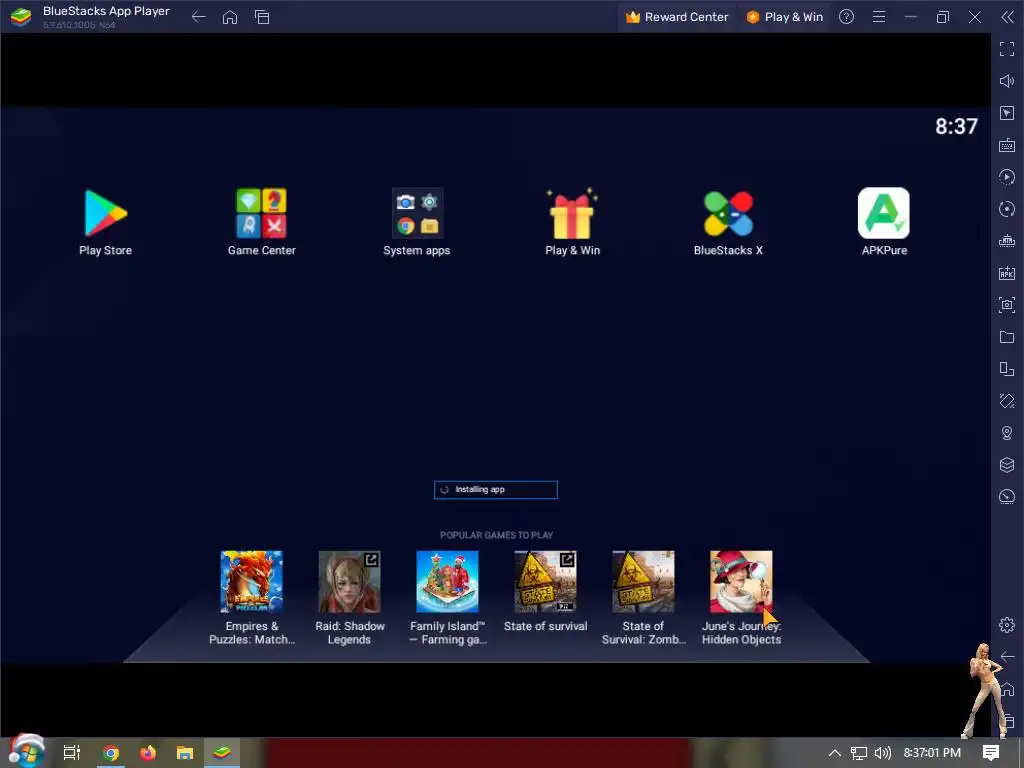The height and width of the screenshot is (768, 1024).
Task: Open sync operations in sidebar
Action: pyautogui.click(x=1007, y=209)
